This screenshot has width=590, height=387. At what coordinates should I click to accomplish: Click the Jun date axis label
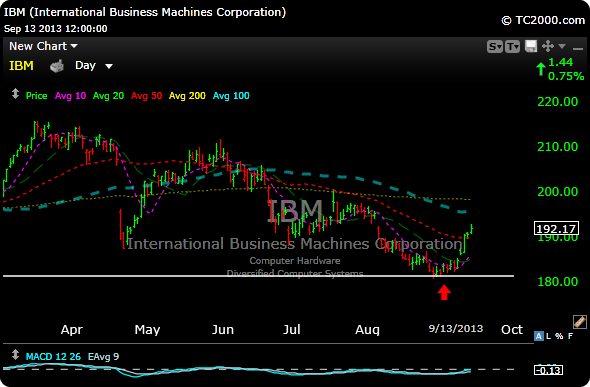[223, 330]
